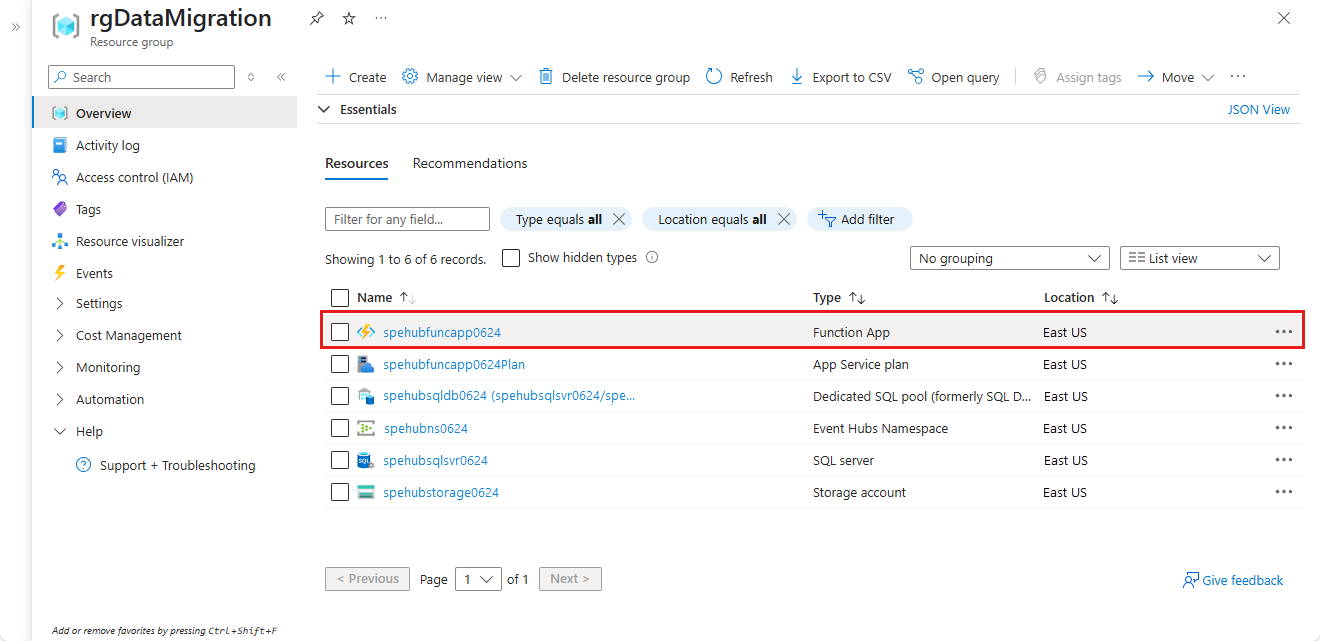Viewport: 1320px width, 641px height.
Task: Click the sidebar Search box
Action: click(x=141, y=77)
